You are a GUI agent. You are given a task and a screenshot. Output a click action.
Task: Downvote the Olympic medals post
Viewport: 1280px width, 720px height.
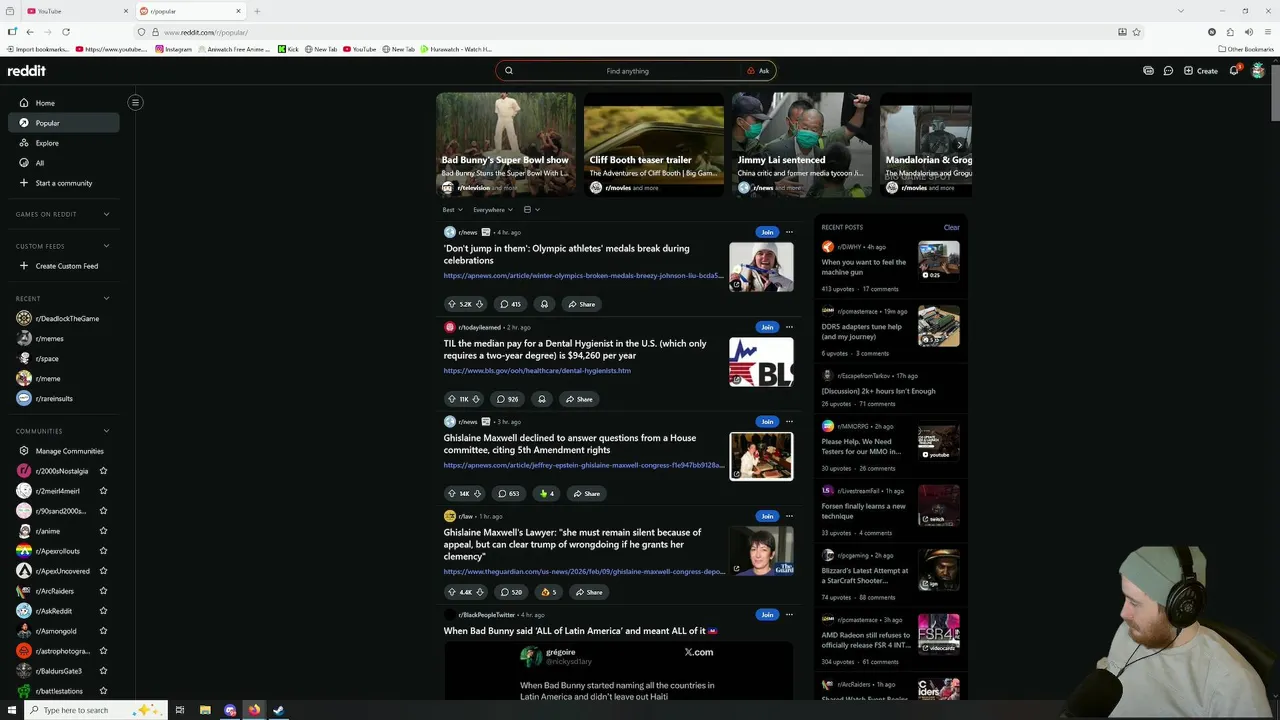(x=479, y=304)
